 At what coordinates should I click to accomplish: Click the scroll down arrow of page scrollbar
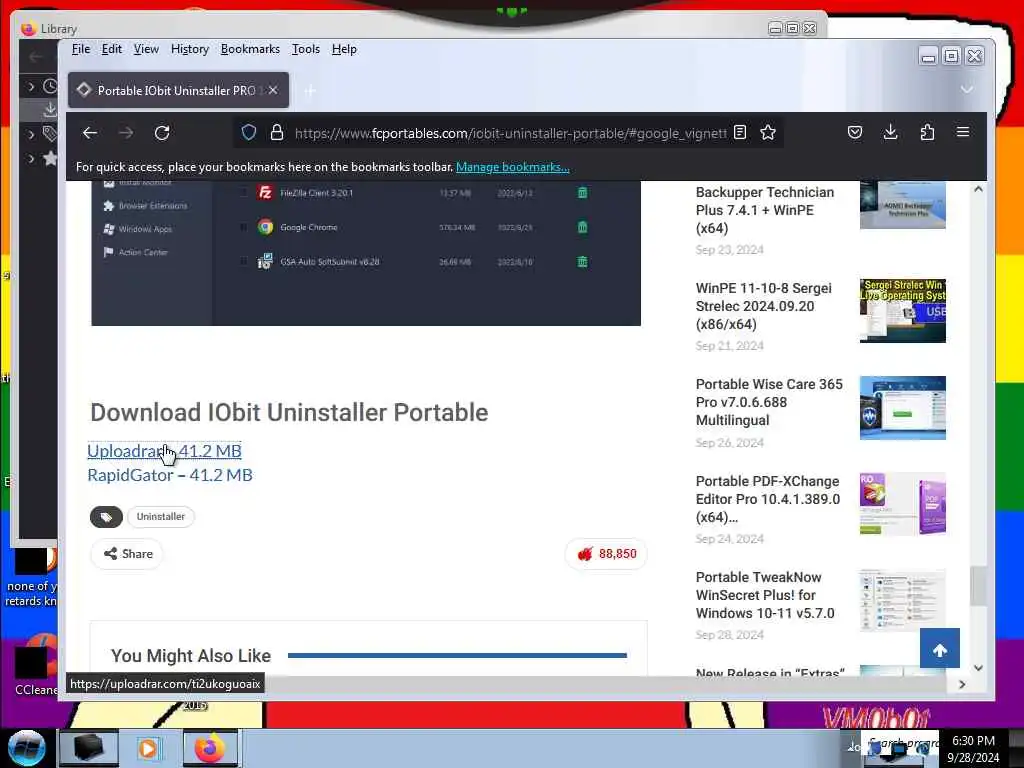(978, 667)
